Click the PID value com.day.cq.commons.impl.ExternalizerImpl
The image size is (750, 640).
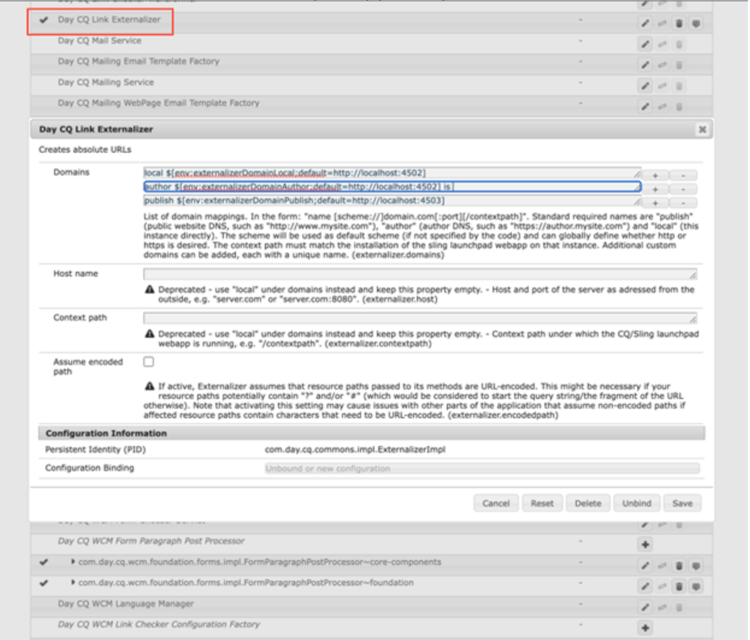pos(355,450)
